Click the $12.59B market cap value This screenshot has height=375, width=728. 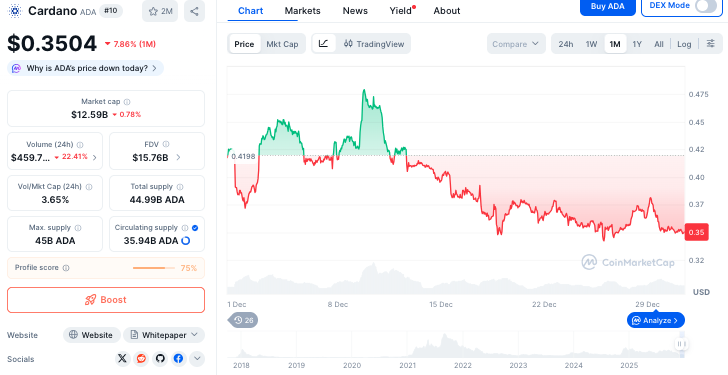pos(90,114)
